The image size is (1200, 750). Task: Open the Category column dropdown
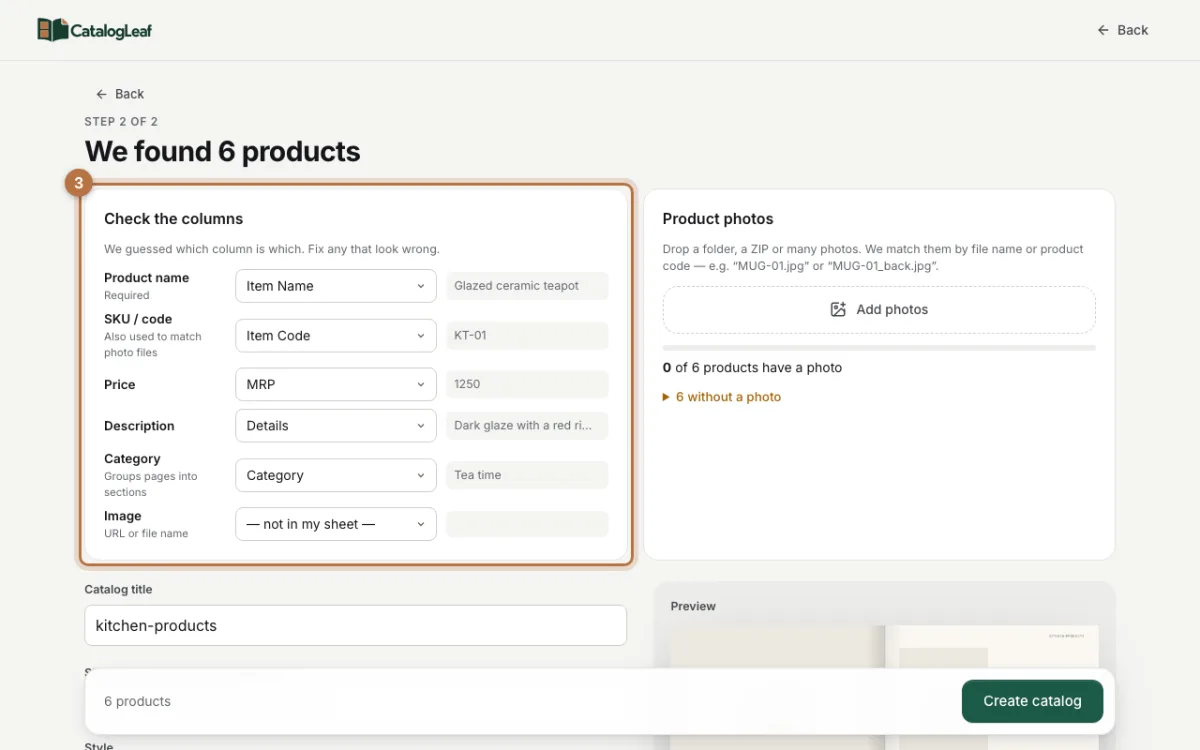pyautogui.click(x=336, y=475)
